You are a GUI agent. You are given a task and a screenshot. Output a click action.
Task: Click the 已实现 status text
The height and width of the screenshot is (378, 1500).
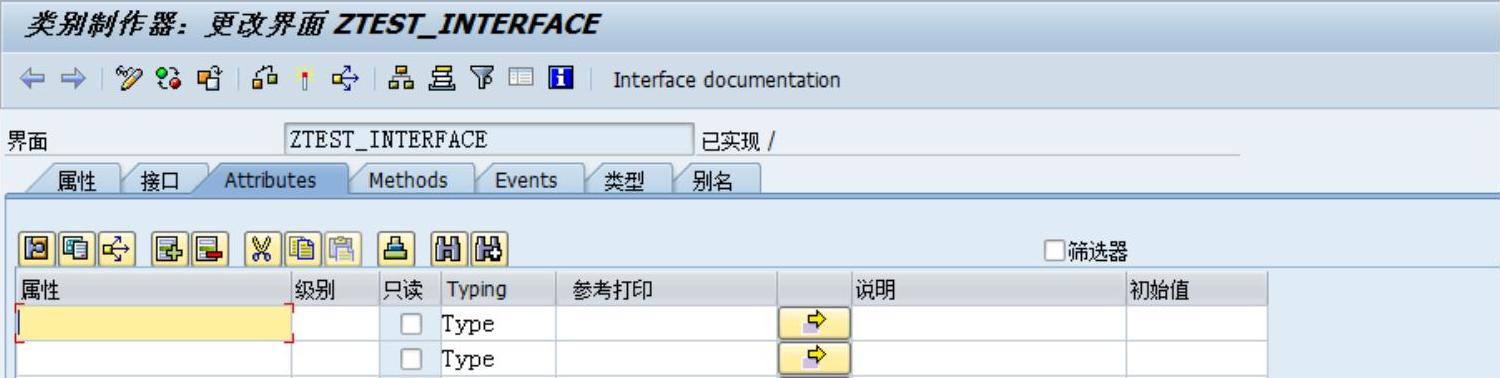pos(732,142)
